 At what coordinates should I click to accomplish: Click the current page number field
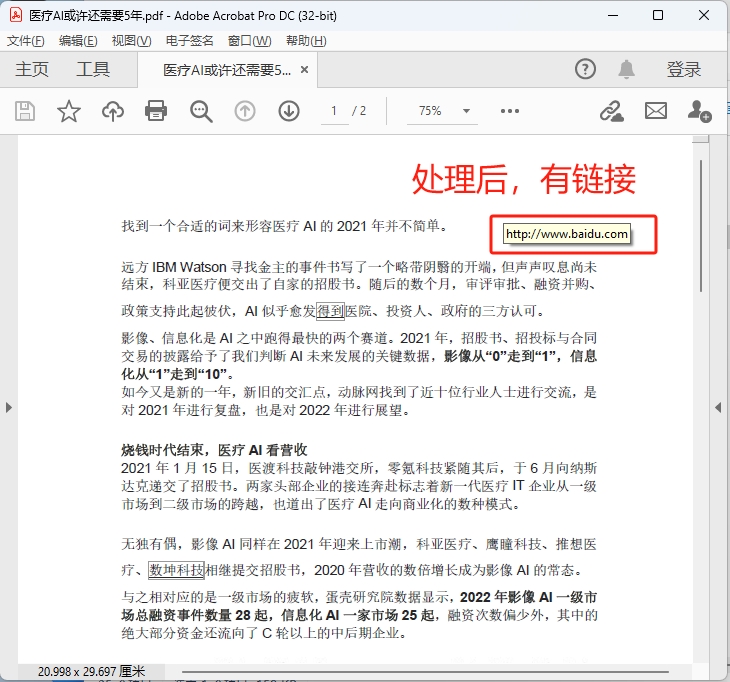point(334,111)
